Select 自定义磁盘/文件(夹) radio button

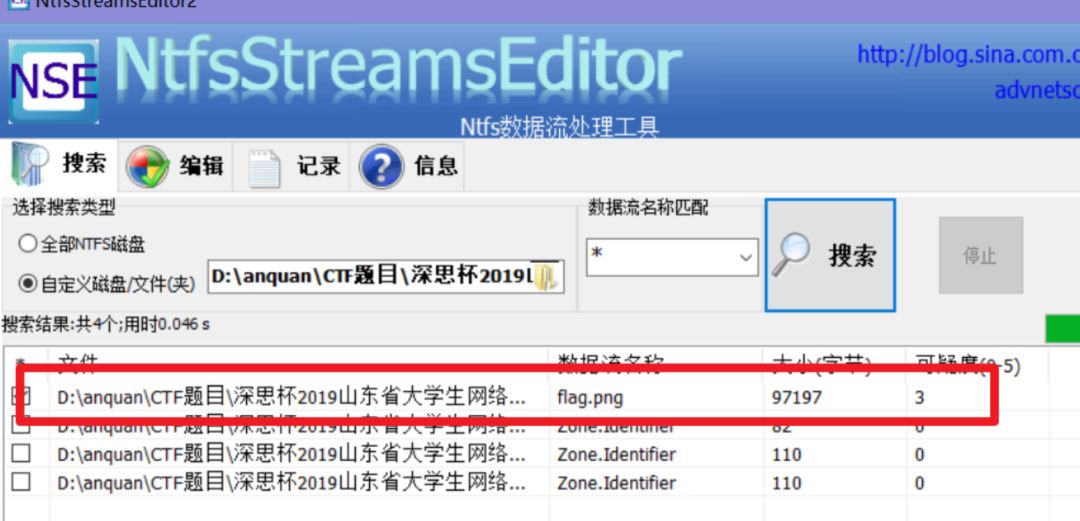(107, 283)
